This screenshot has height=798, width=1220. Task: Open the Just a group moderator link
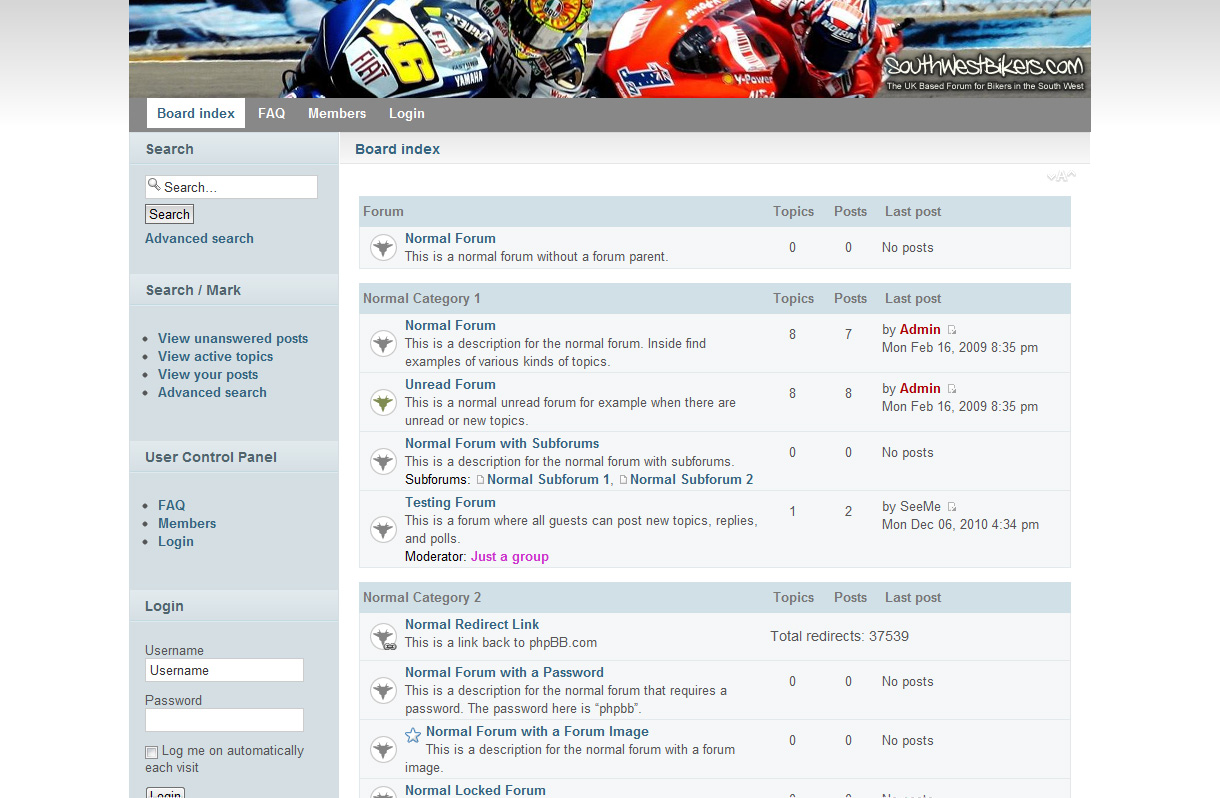tap(509, 556)
